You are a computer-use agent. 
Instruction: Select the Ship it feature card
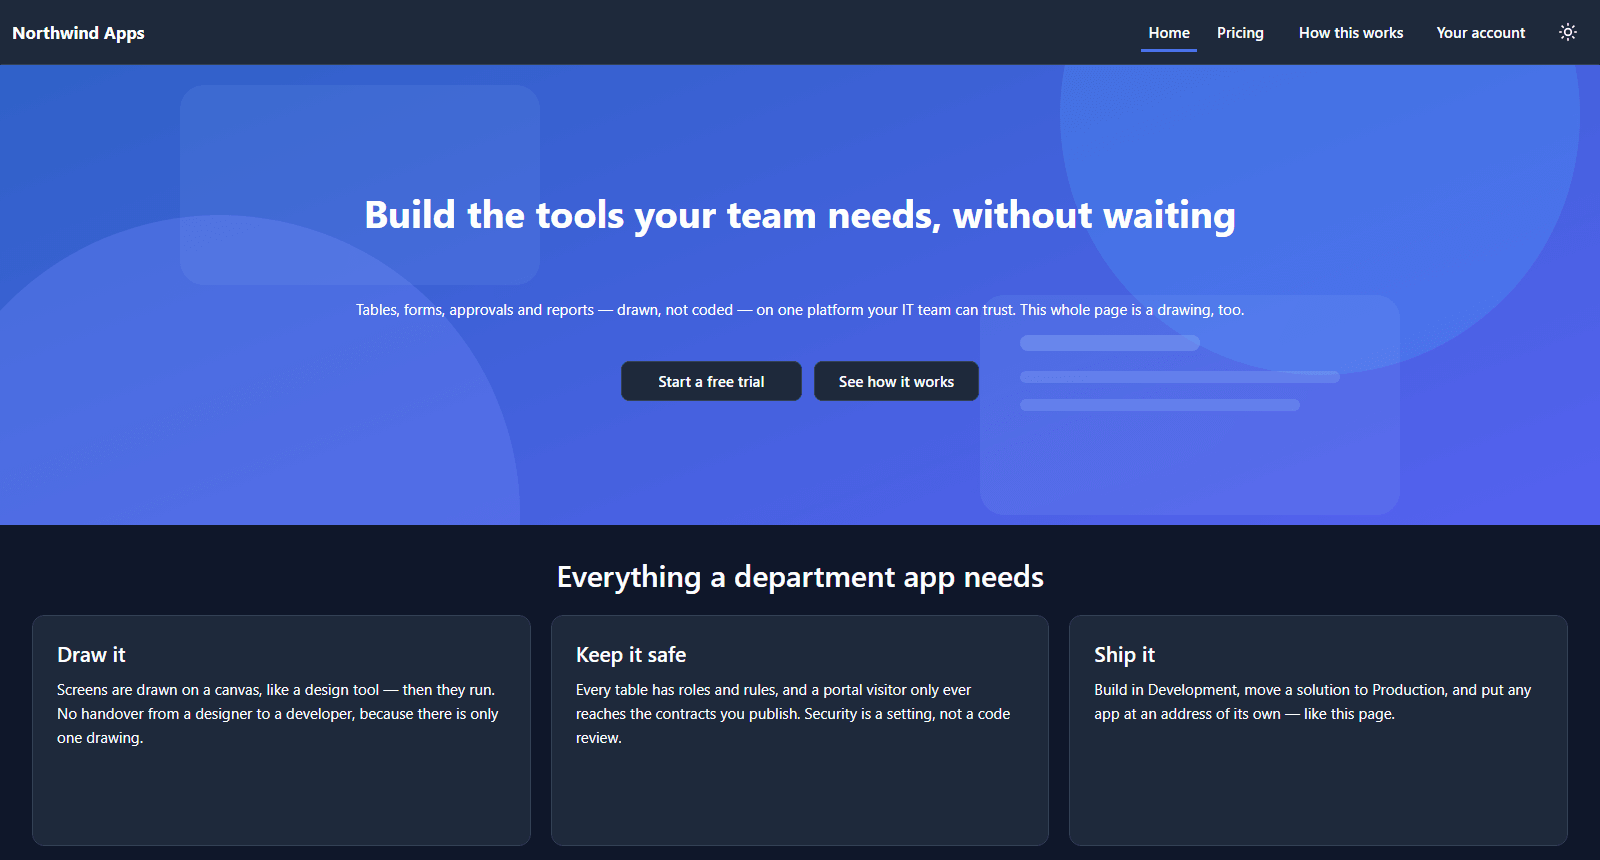pos(1318,730)
